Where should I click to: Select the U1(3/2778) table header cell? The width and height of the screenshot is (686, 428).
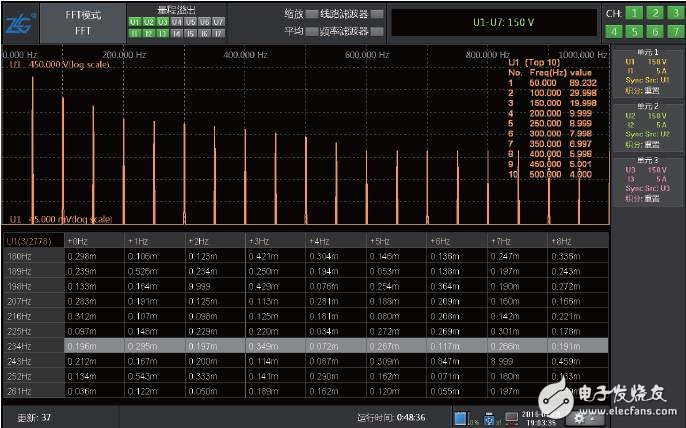(x=34, y=241)
